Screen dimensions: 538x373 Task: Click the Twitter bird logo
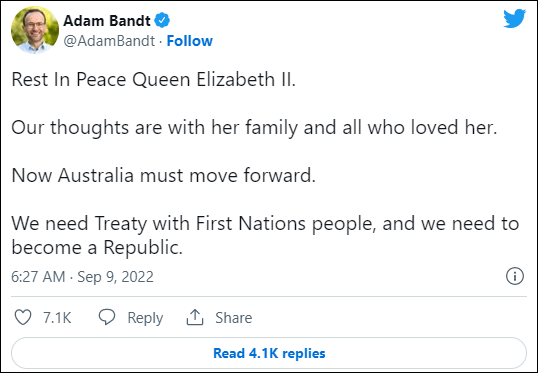(x=514, y=19)
